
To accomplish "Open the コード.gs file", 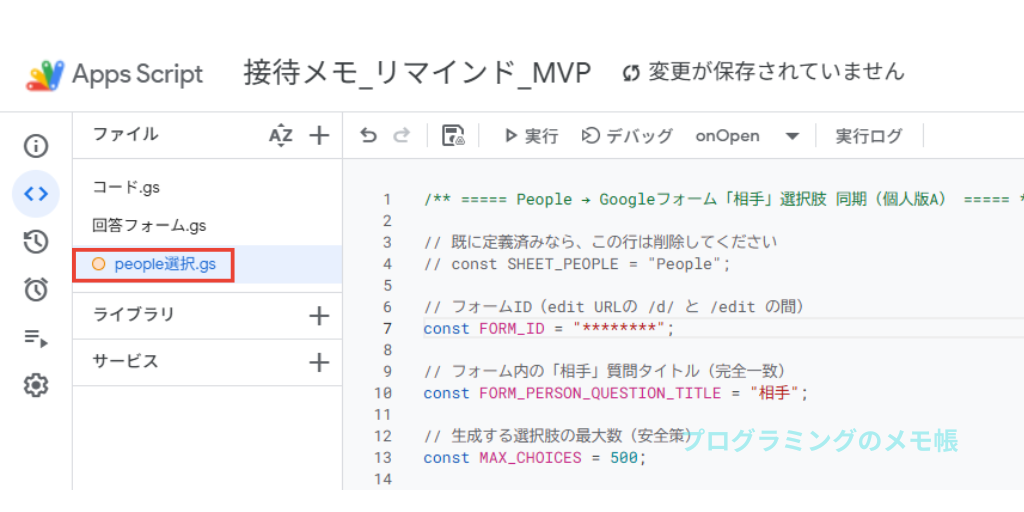I will pyautogui.click(x=126, y=187).
